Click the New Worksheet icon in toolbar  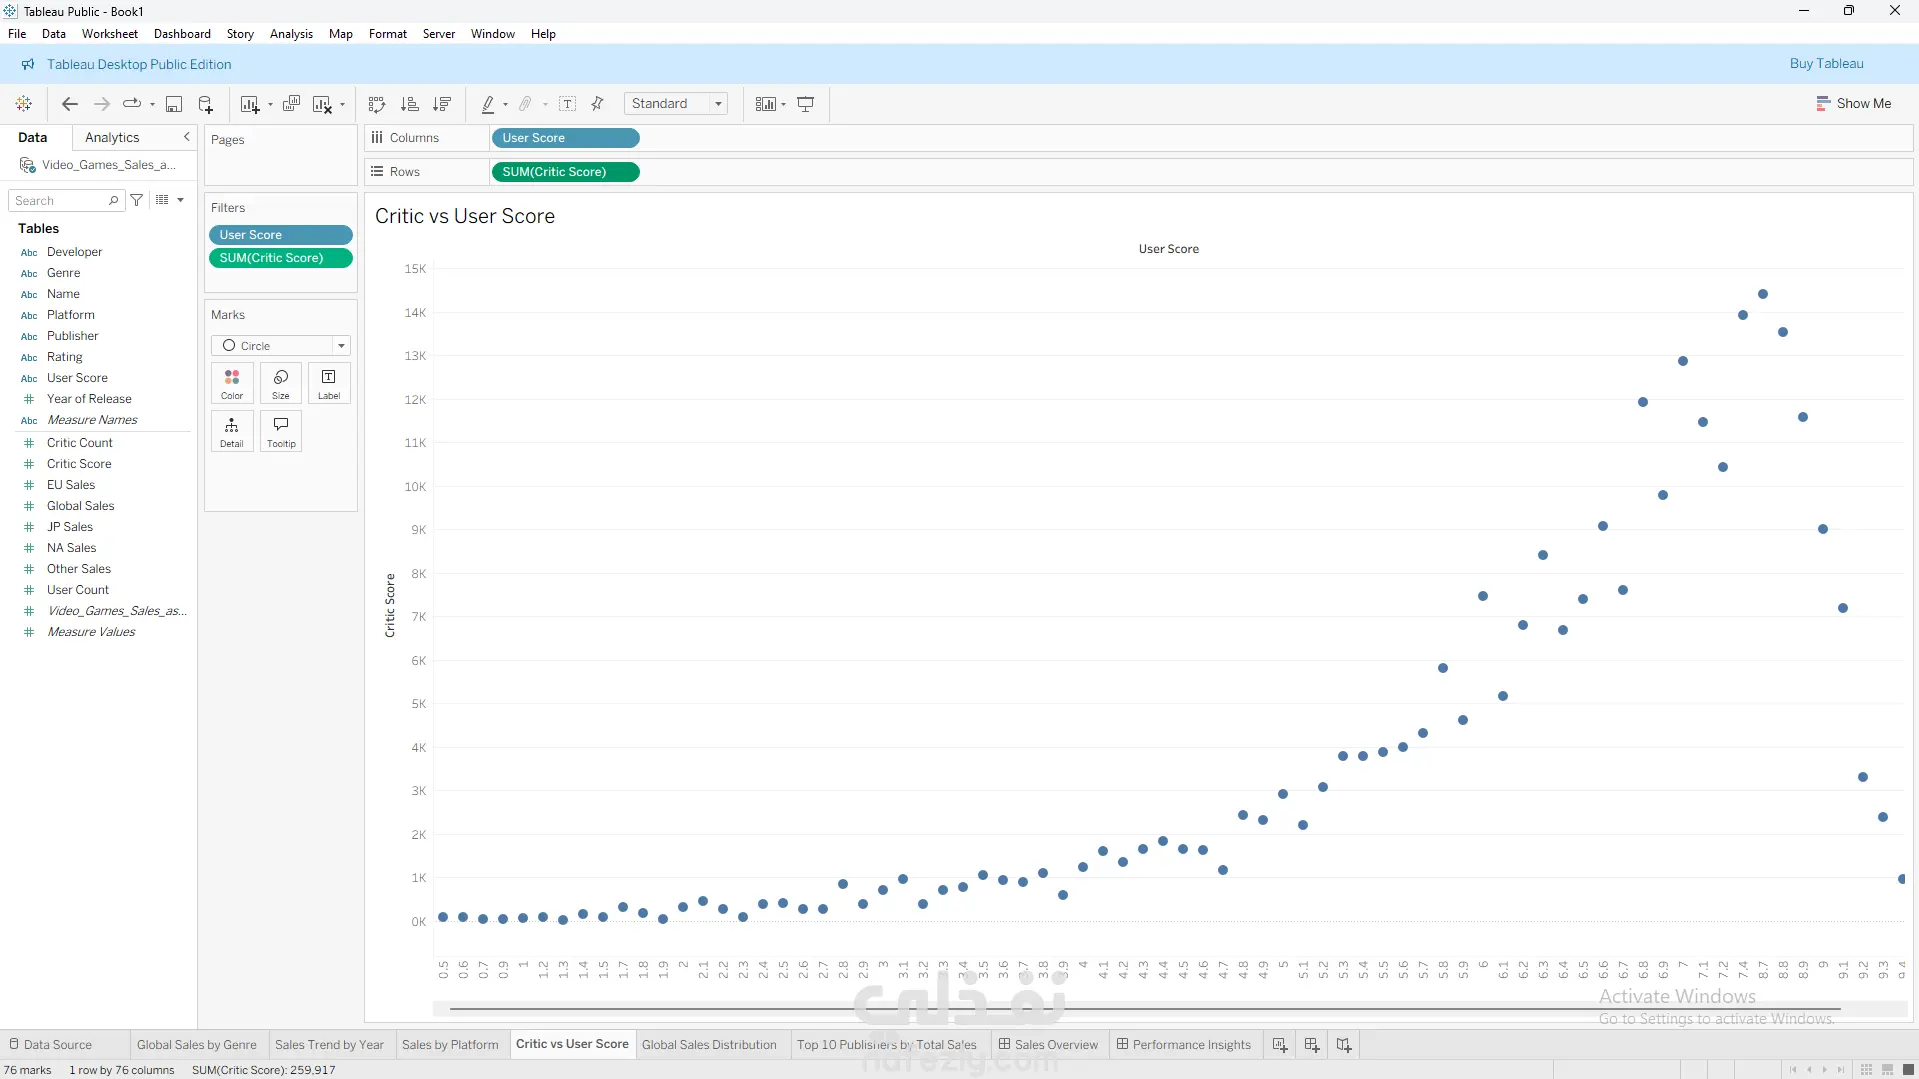[250, 104]
